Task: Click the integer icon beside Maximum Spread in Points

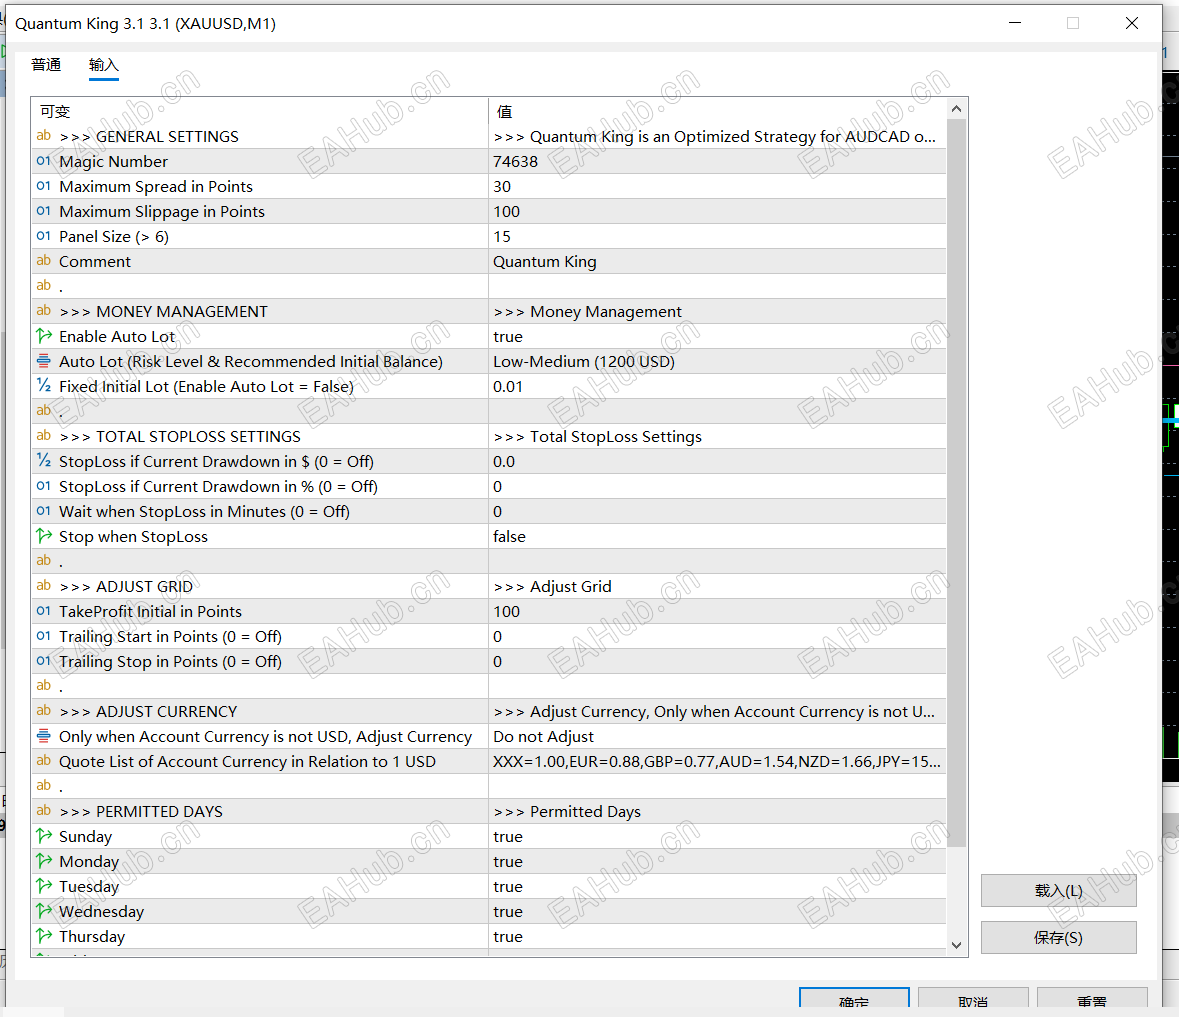Action: (44, 186)
